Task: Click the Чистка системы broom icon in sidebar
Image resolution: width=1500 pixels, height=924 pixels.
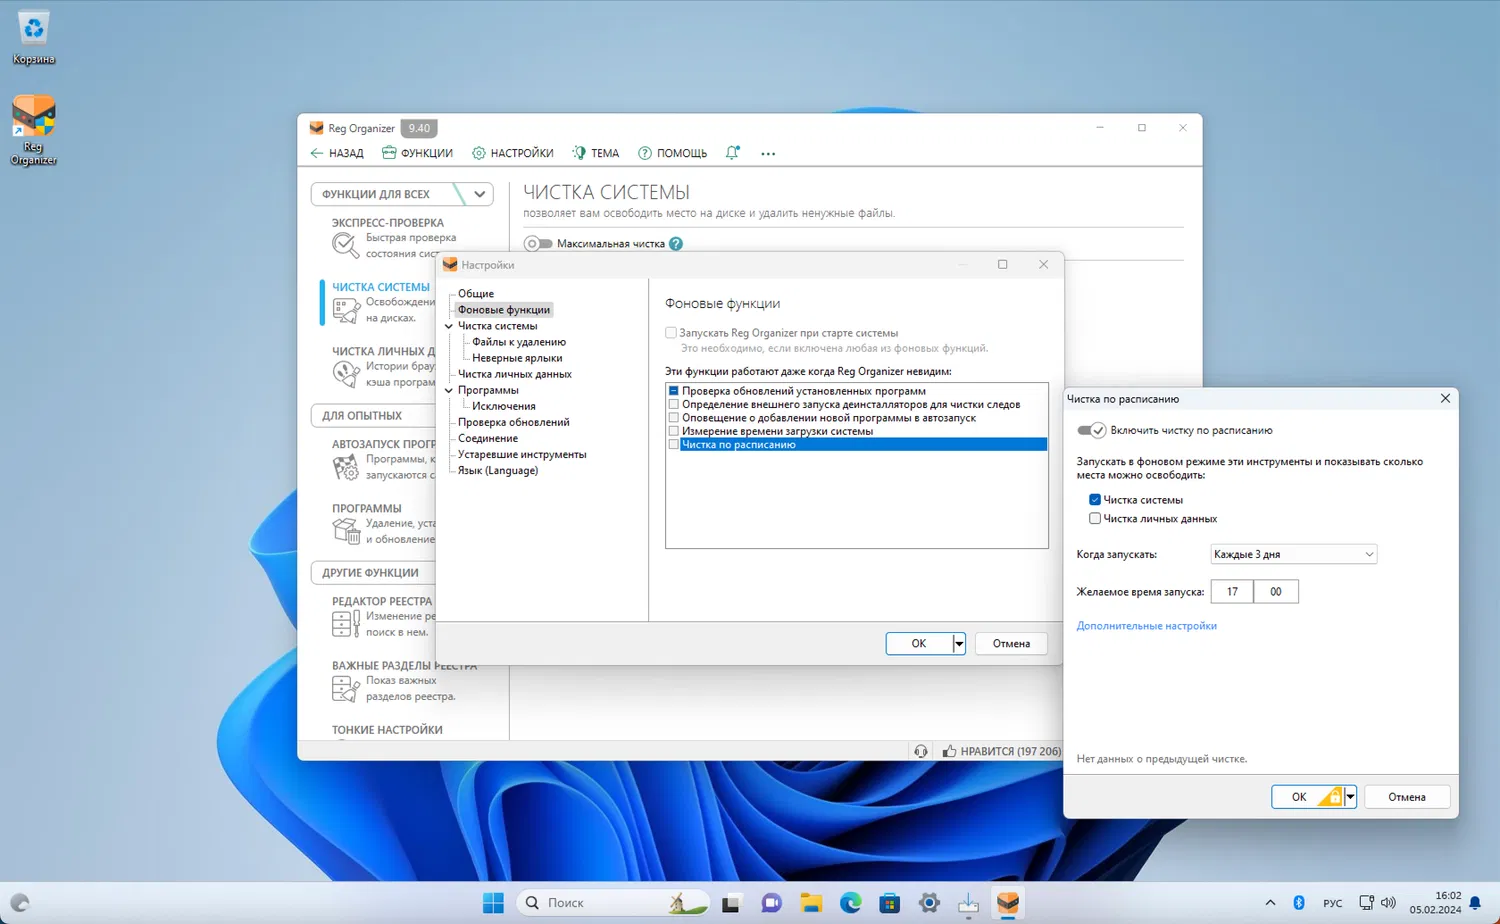Action: pyautogui.click(x=345, y=310)
